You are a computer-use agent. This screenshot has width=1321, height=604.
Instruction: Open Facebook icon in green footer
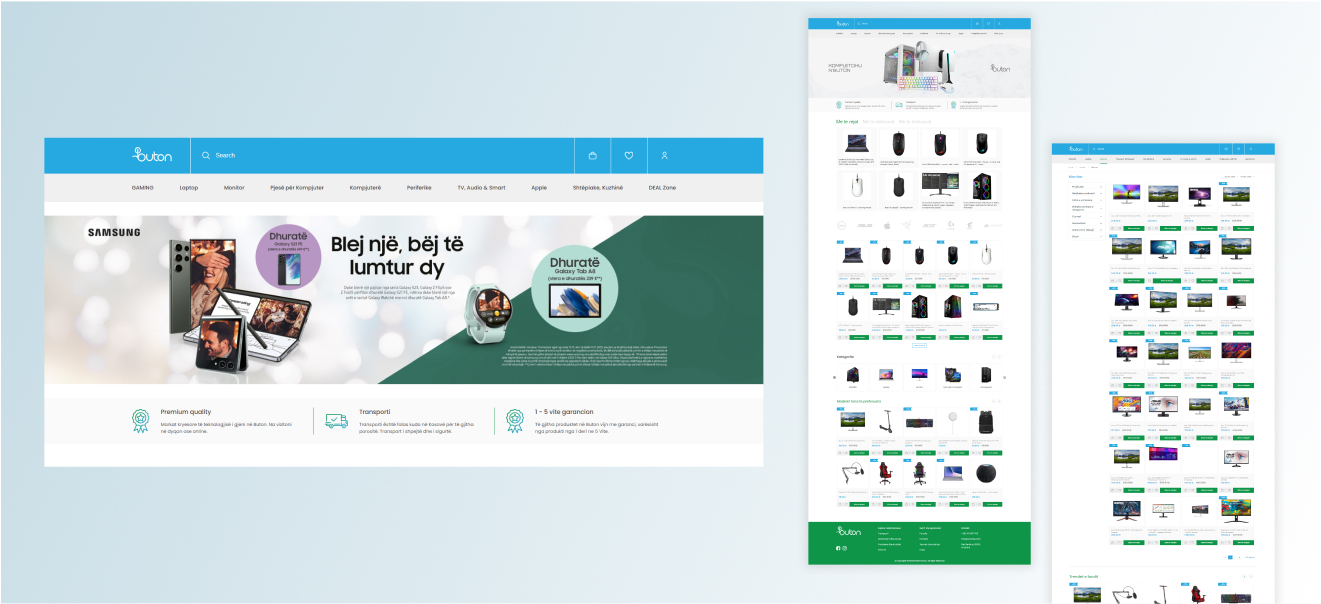coord(838,548)
